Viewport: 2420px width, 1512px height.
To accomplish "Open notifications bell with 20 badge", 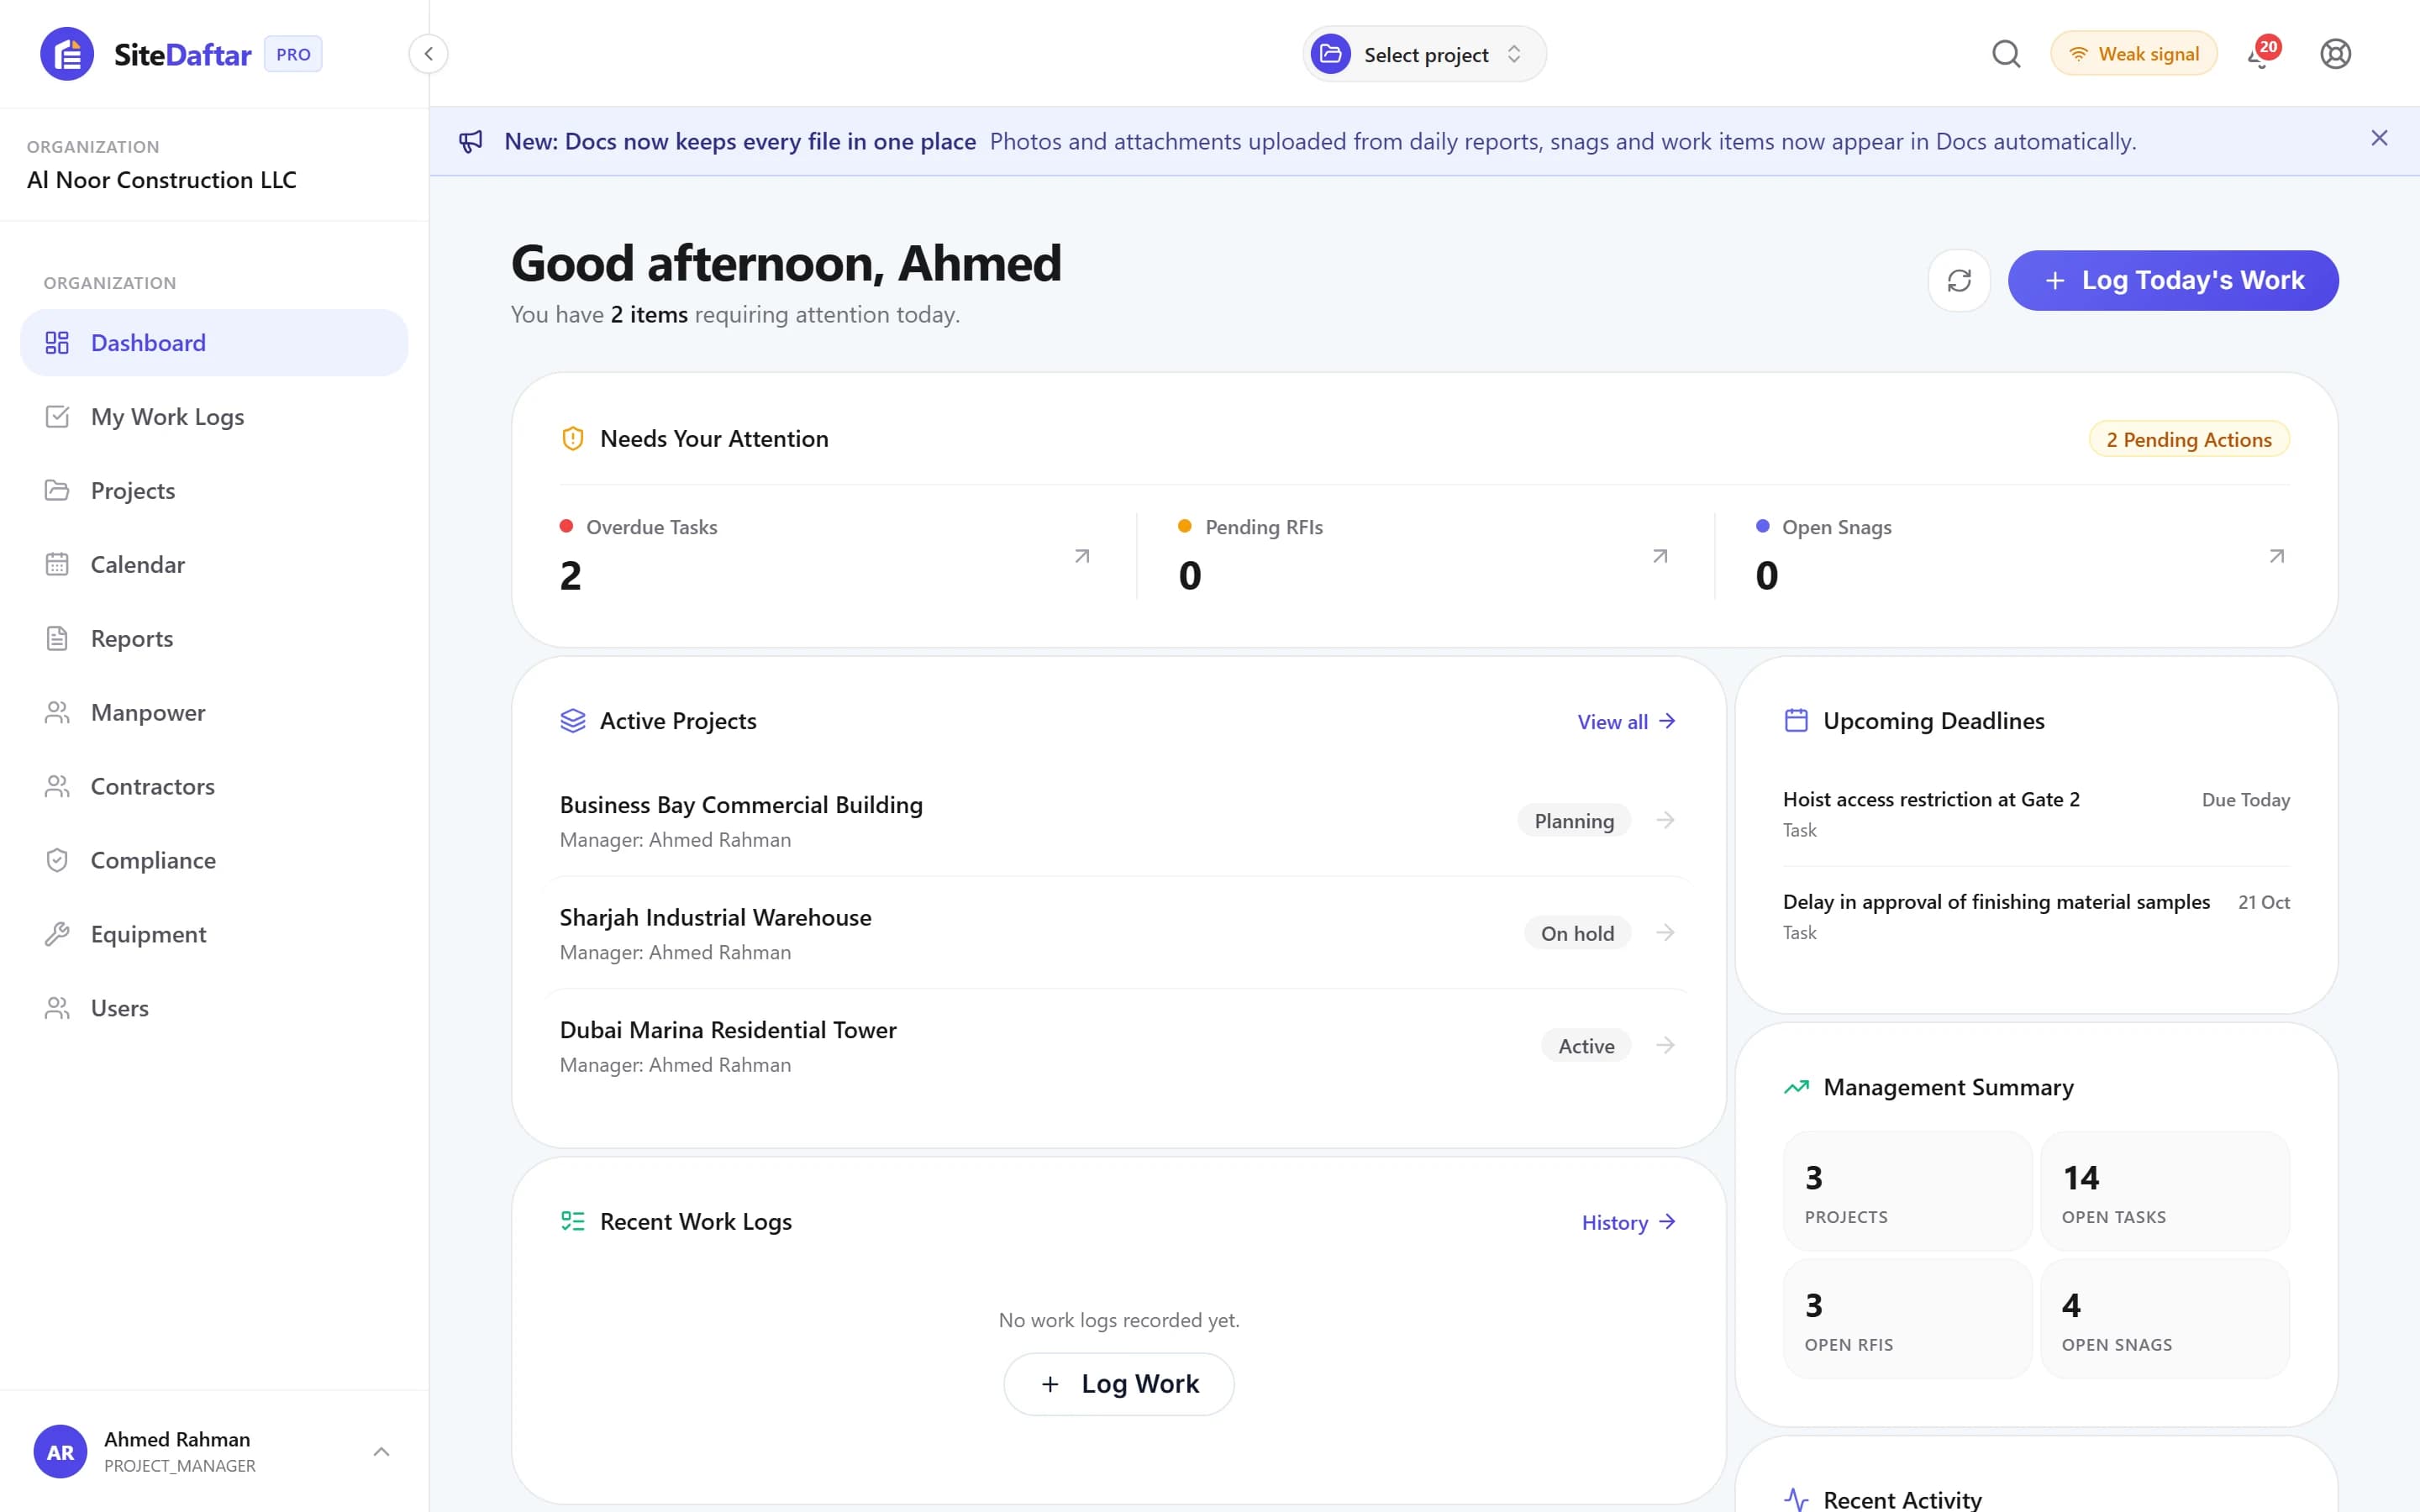I will point(2262,54).
